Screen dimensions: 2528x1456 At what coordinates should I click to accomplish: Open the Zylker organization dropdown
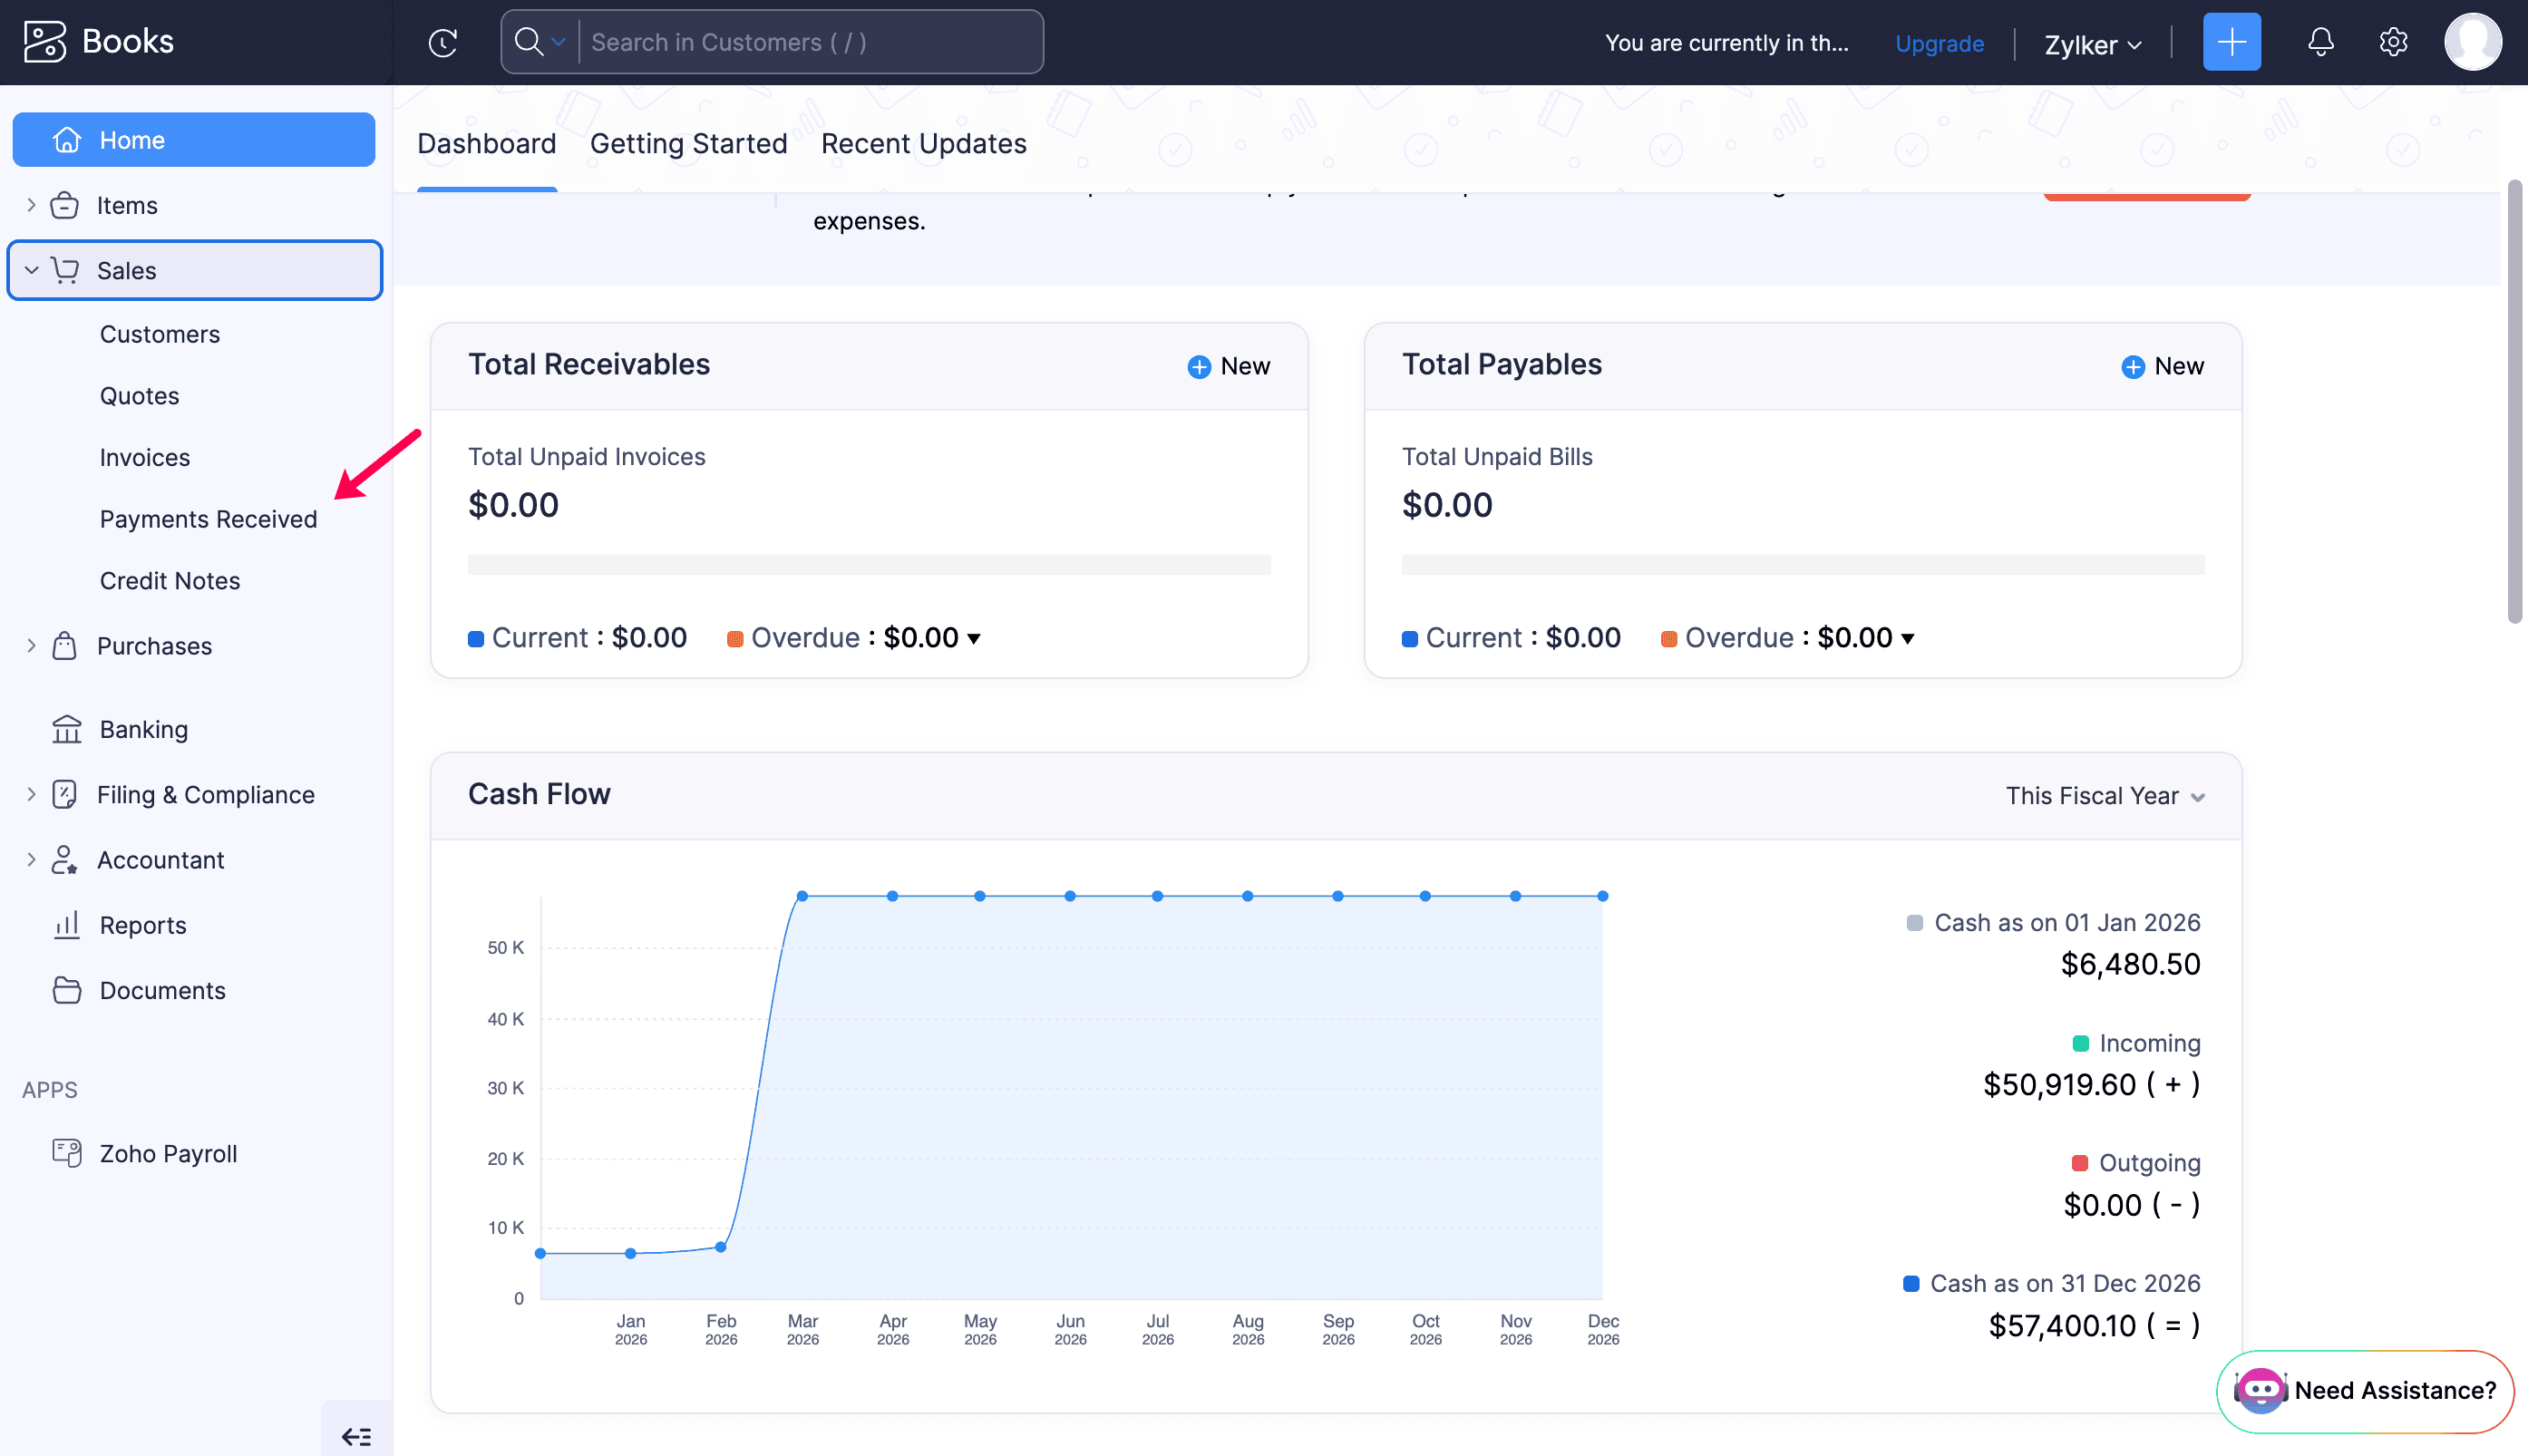pos(2092,44)
